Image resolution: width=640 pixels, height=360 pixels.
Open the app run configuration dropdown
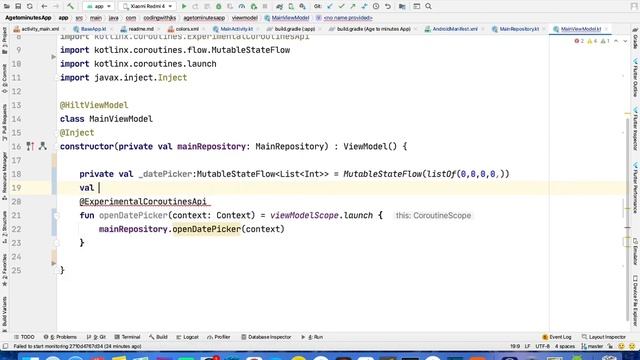(x=98, y=7)
